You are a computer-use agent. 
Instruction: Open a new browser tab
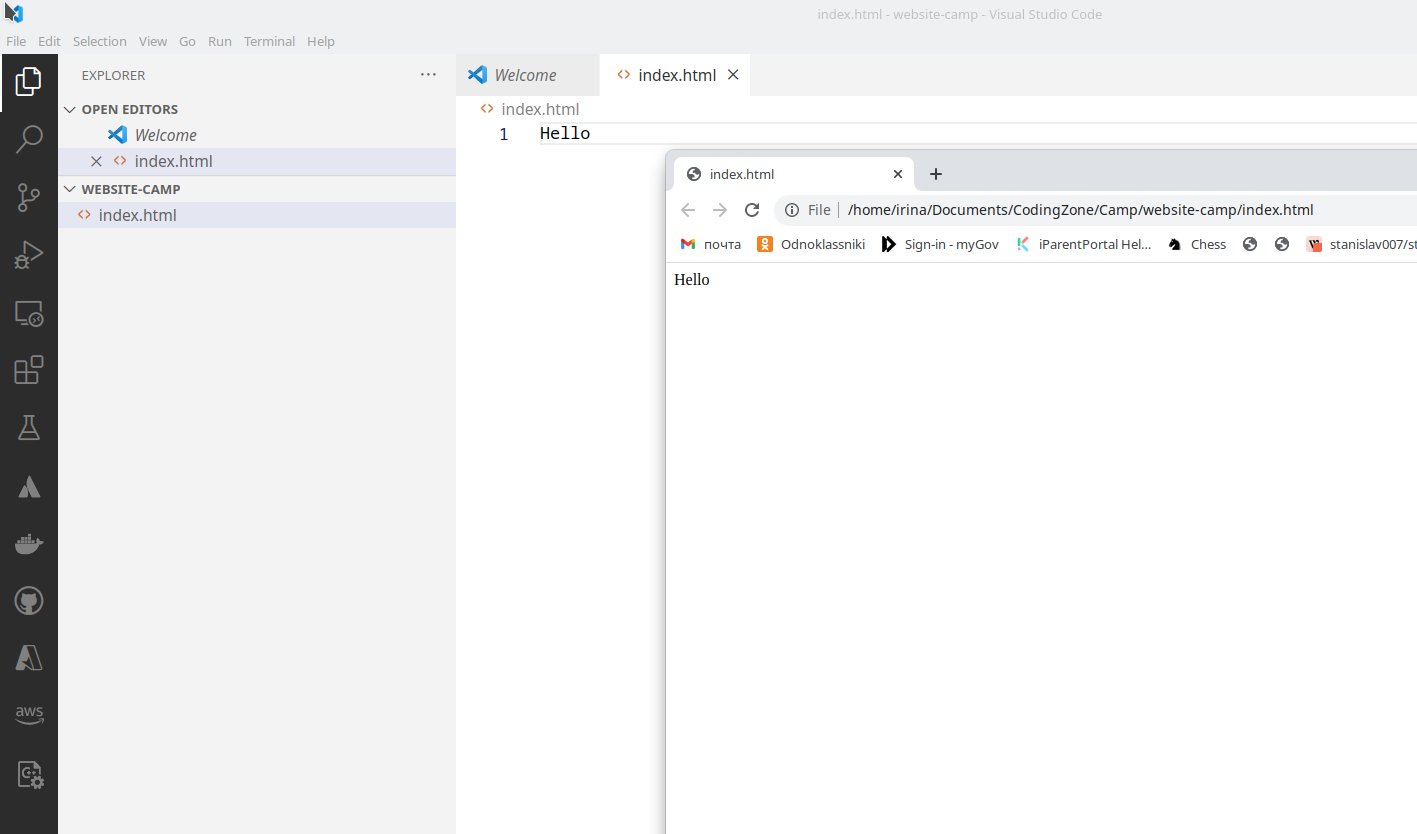tap(936, 174)
